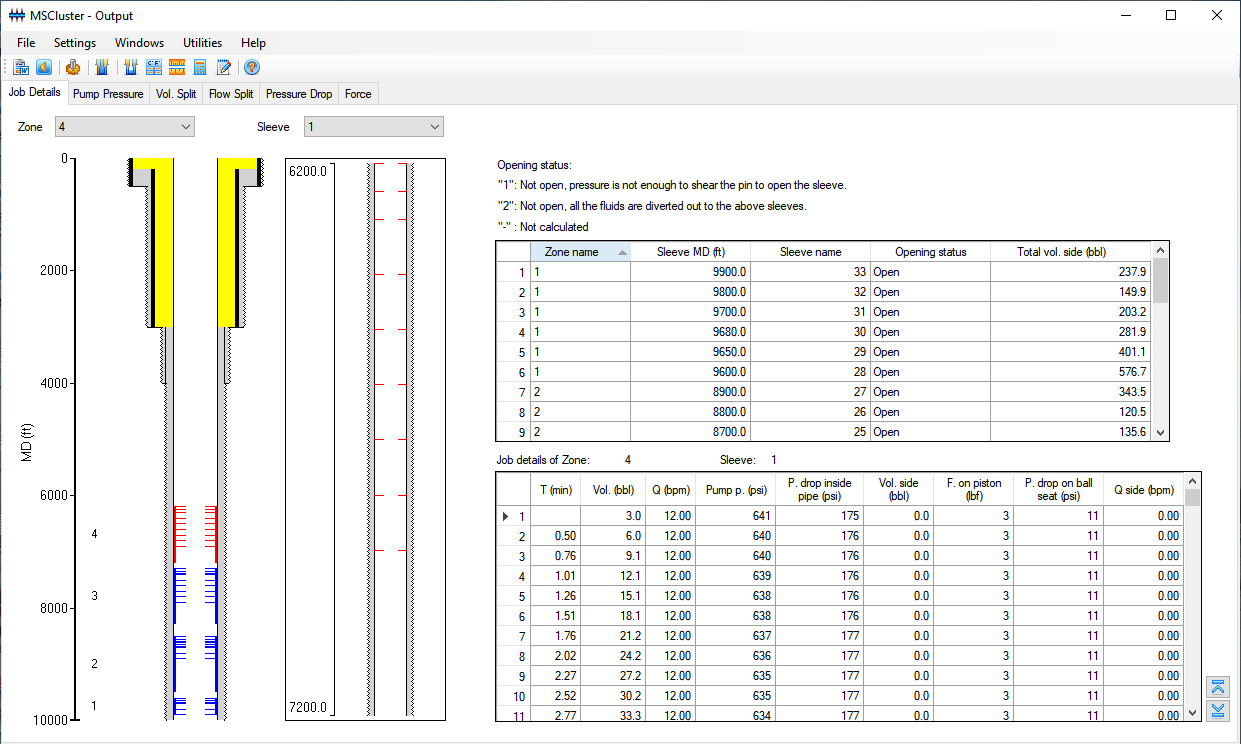Click the orange ruler toolbar icon
The width and height of the screenshot is (1241, 744).
177,68
